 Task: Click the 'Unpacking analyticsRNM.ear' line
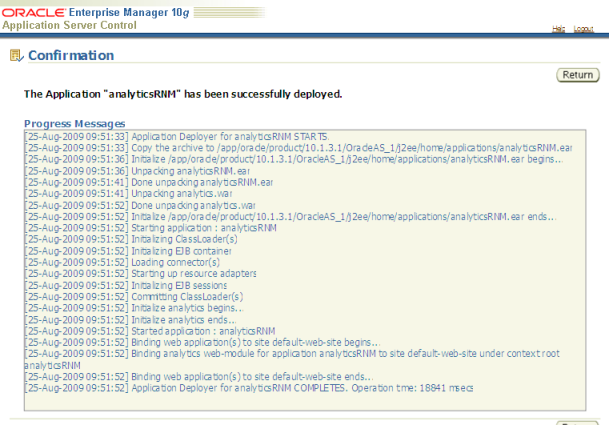(x=137, y=171)
